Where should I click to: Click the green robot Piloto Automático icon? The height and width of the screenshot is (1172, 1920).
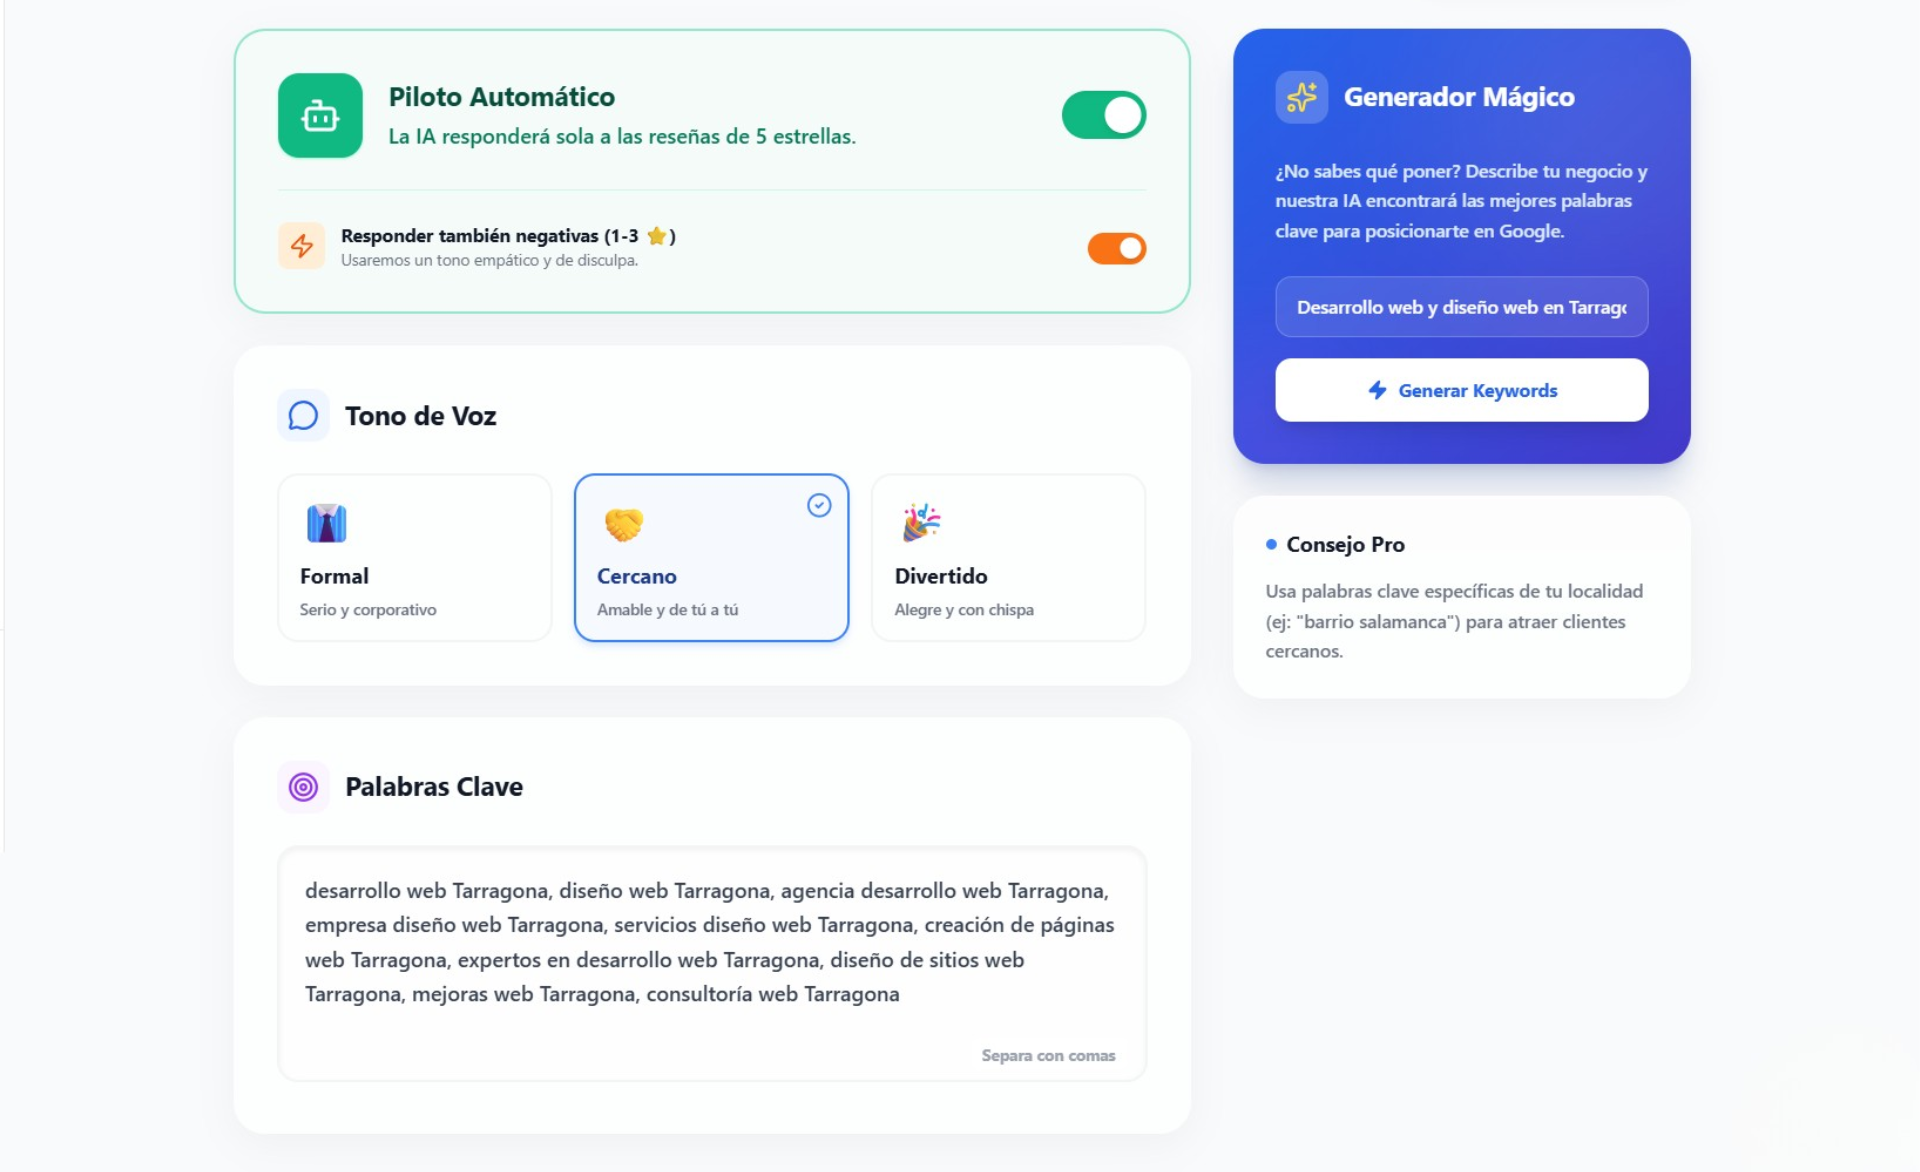(320, 116)
